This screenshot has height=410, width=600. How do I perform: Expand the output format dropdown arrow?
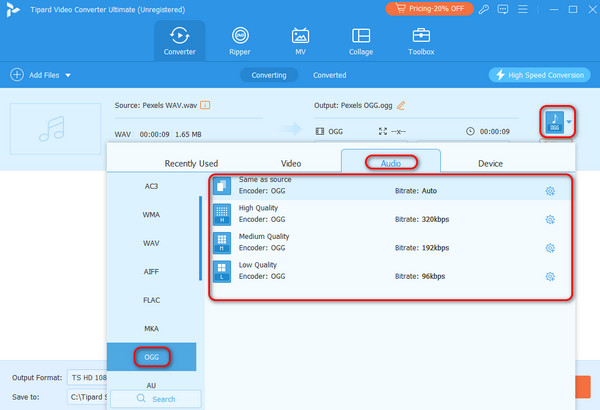569,122
